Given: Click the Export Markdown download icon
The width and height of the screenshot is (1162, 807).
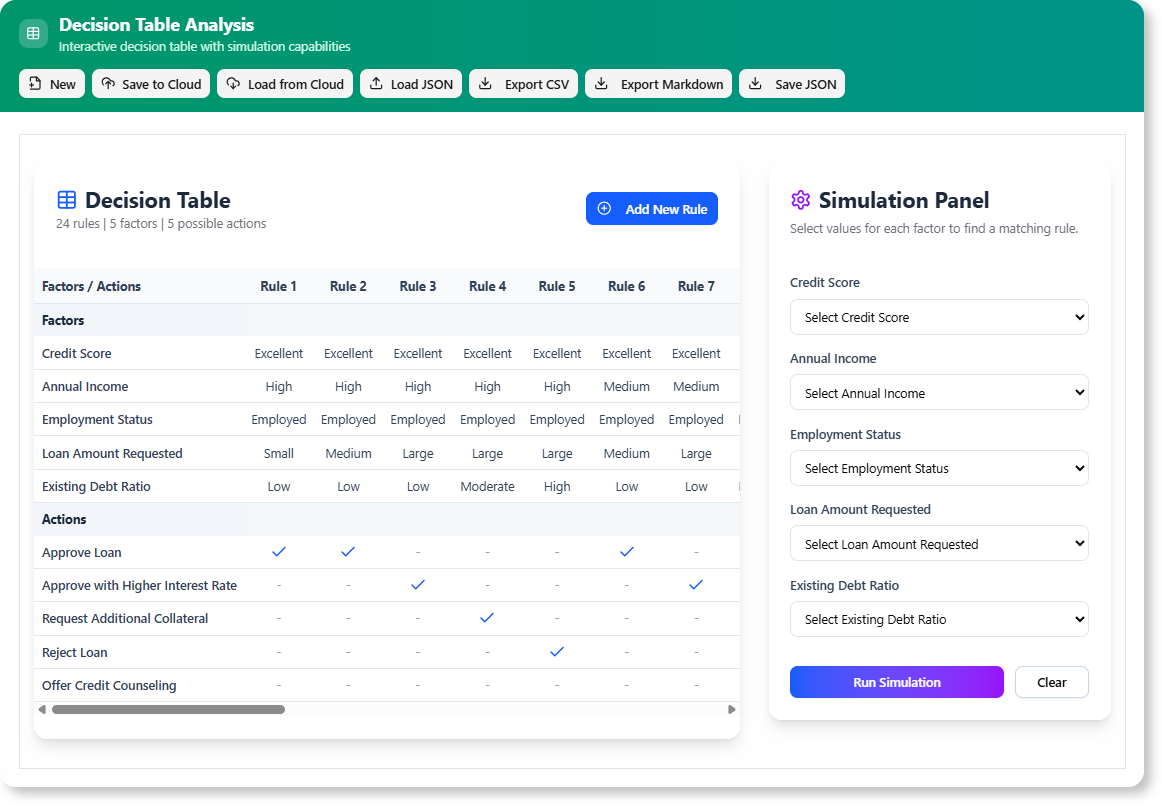Looking at the screenshot, I should 600,84.
